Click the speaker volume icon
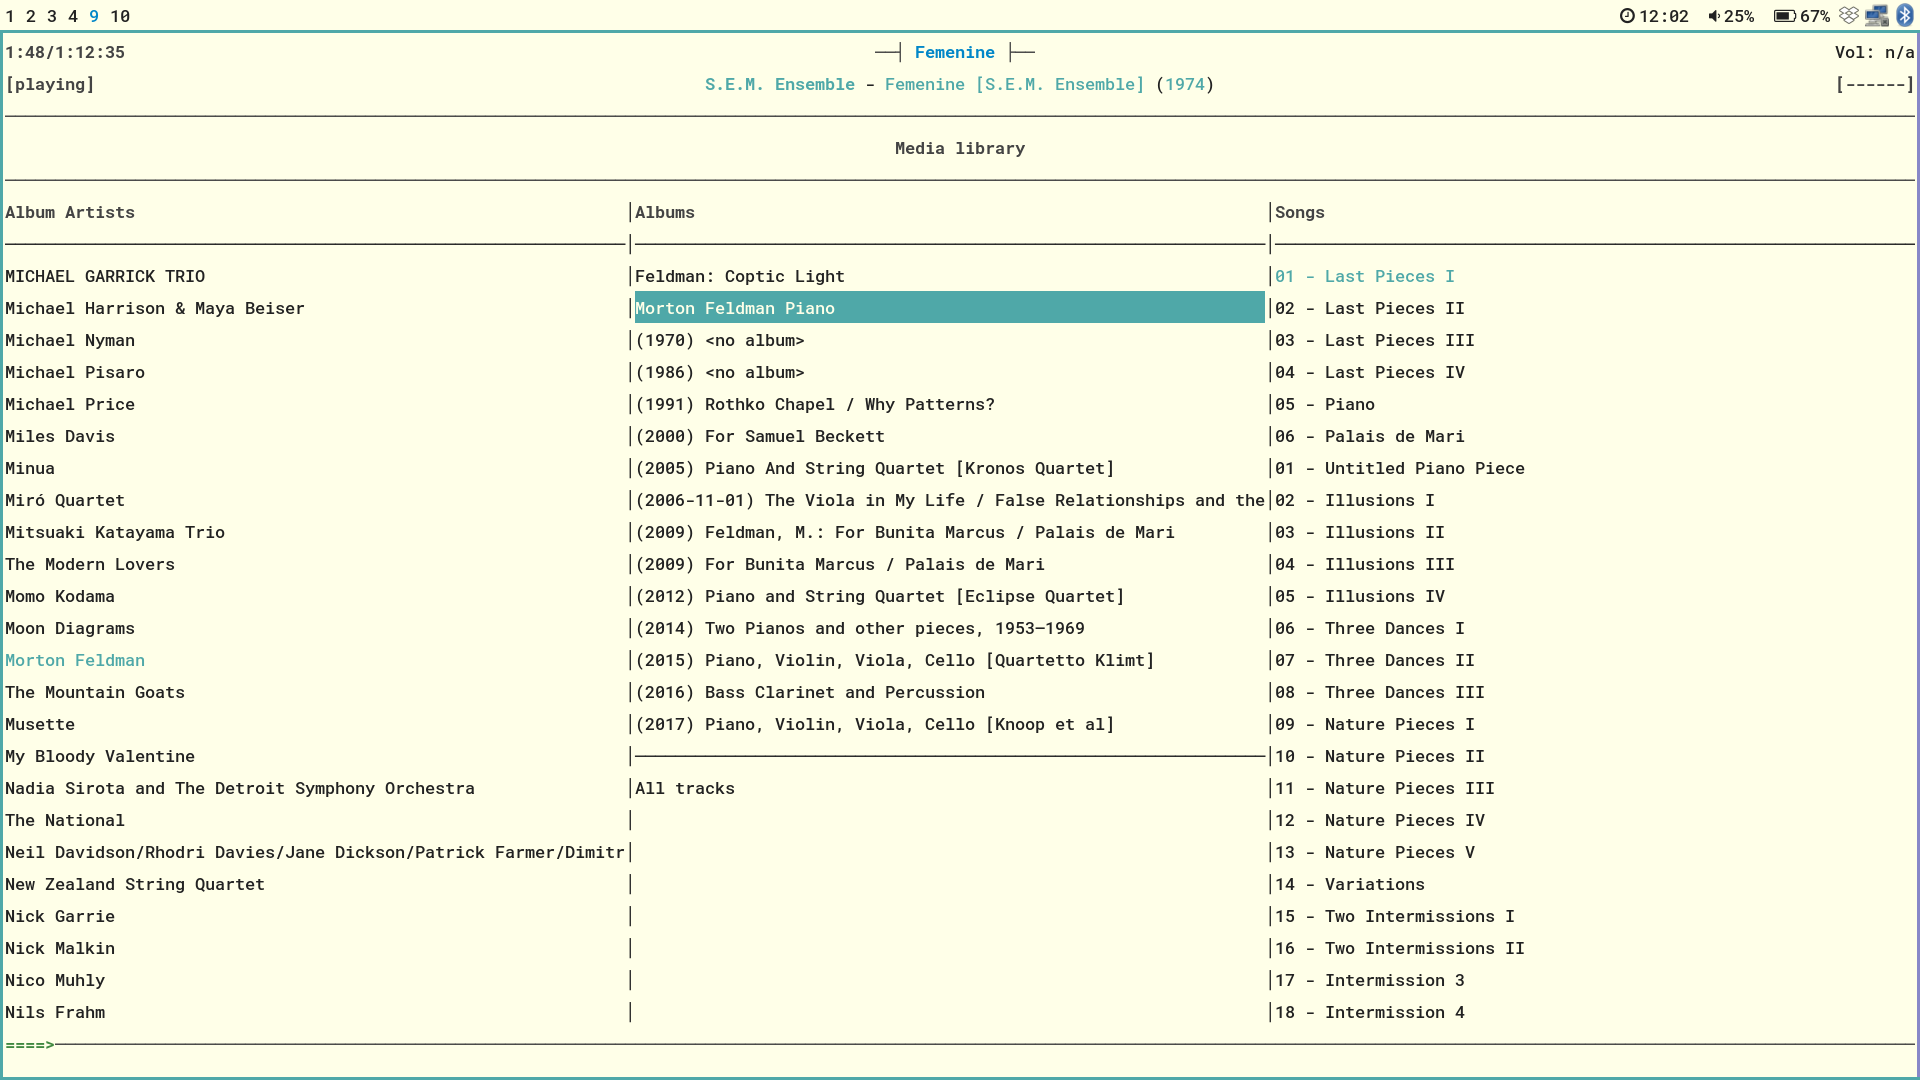 [1714, 16]
